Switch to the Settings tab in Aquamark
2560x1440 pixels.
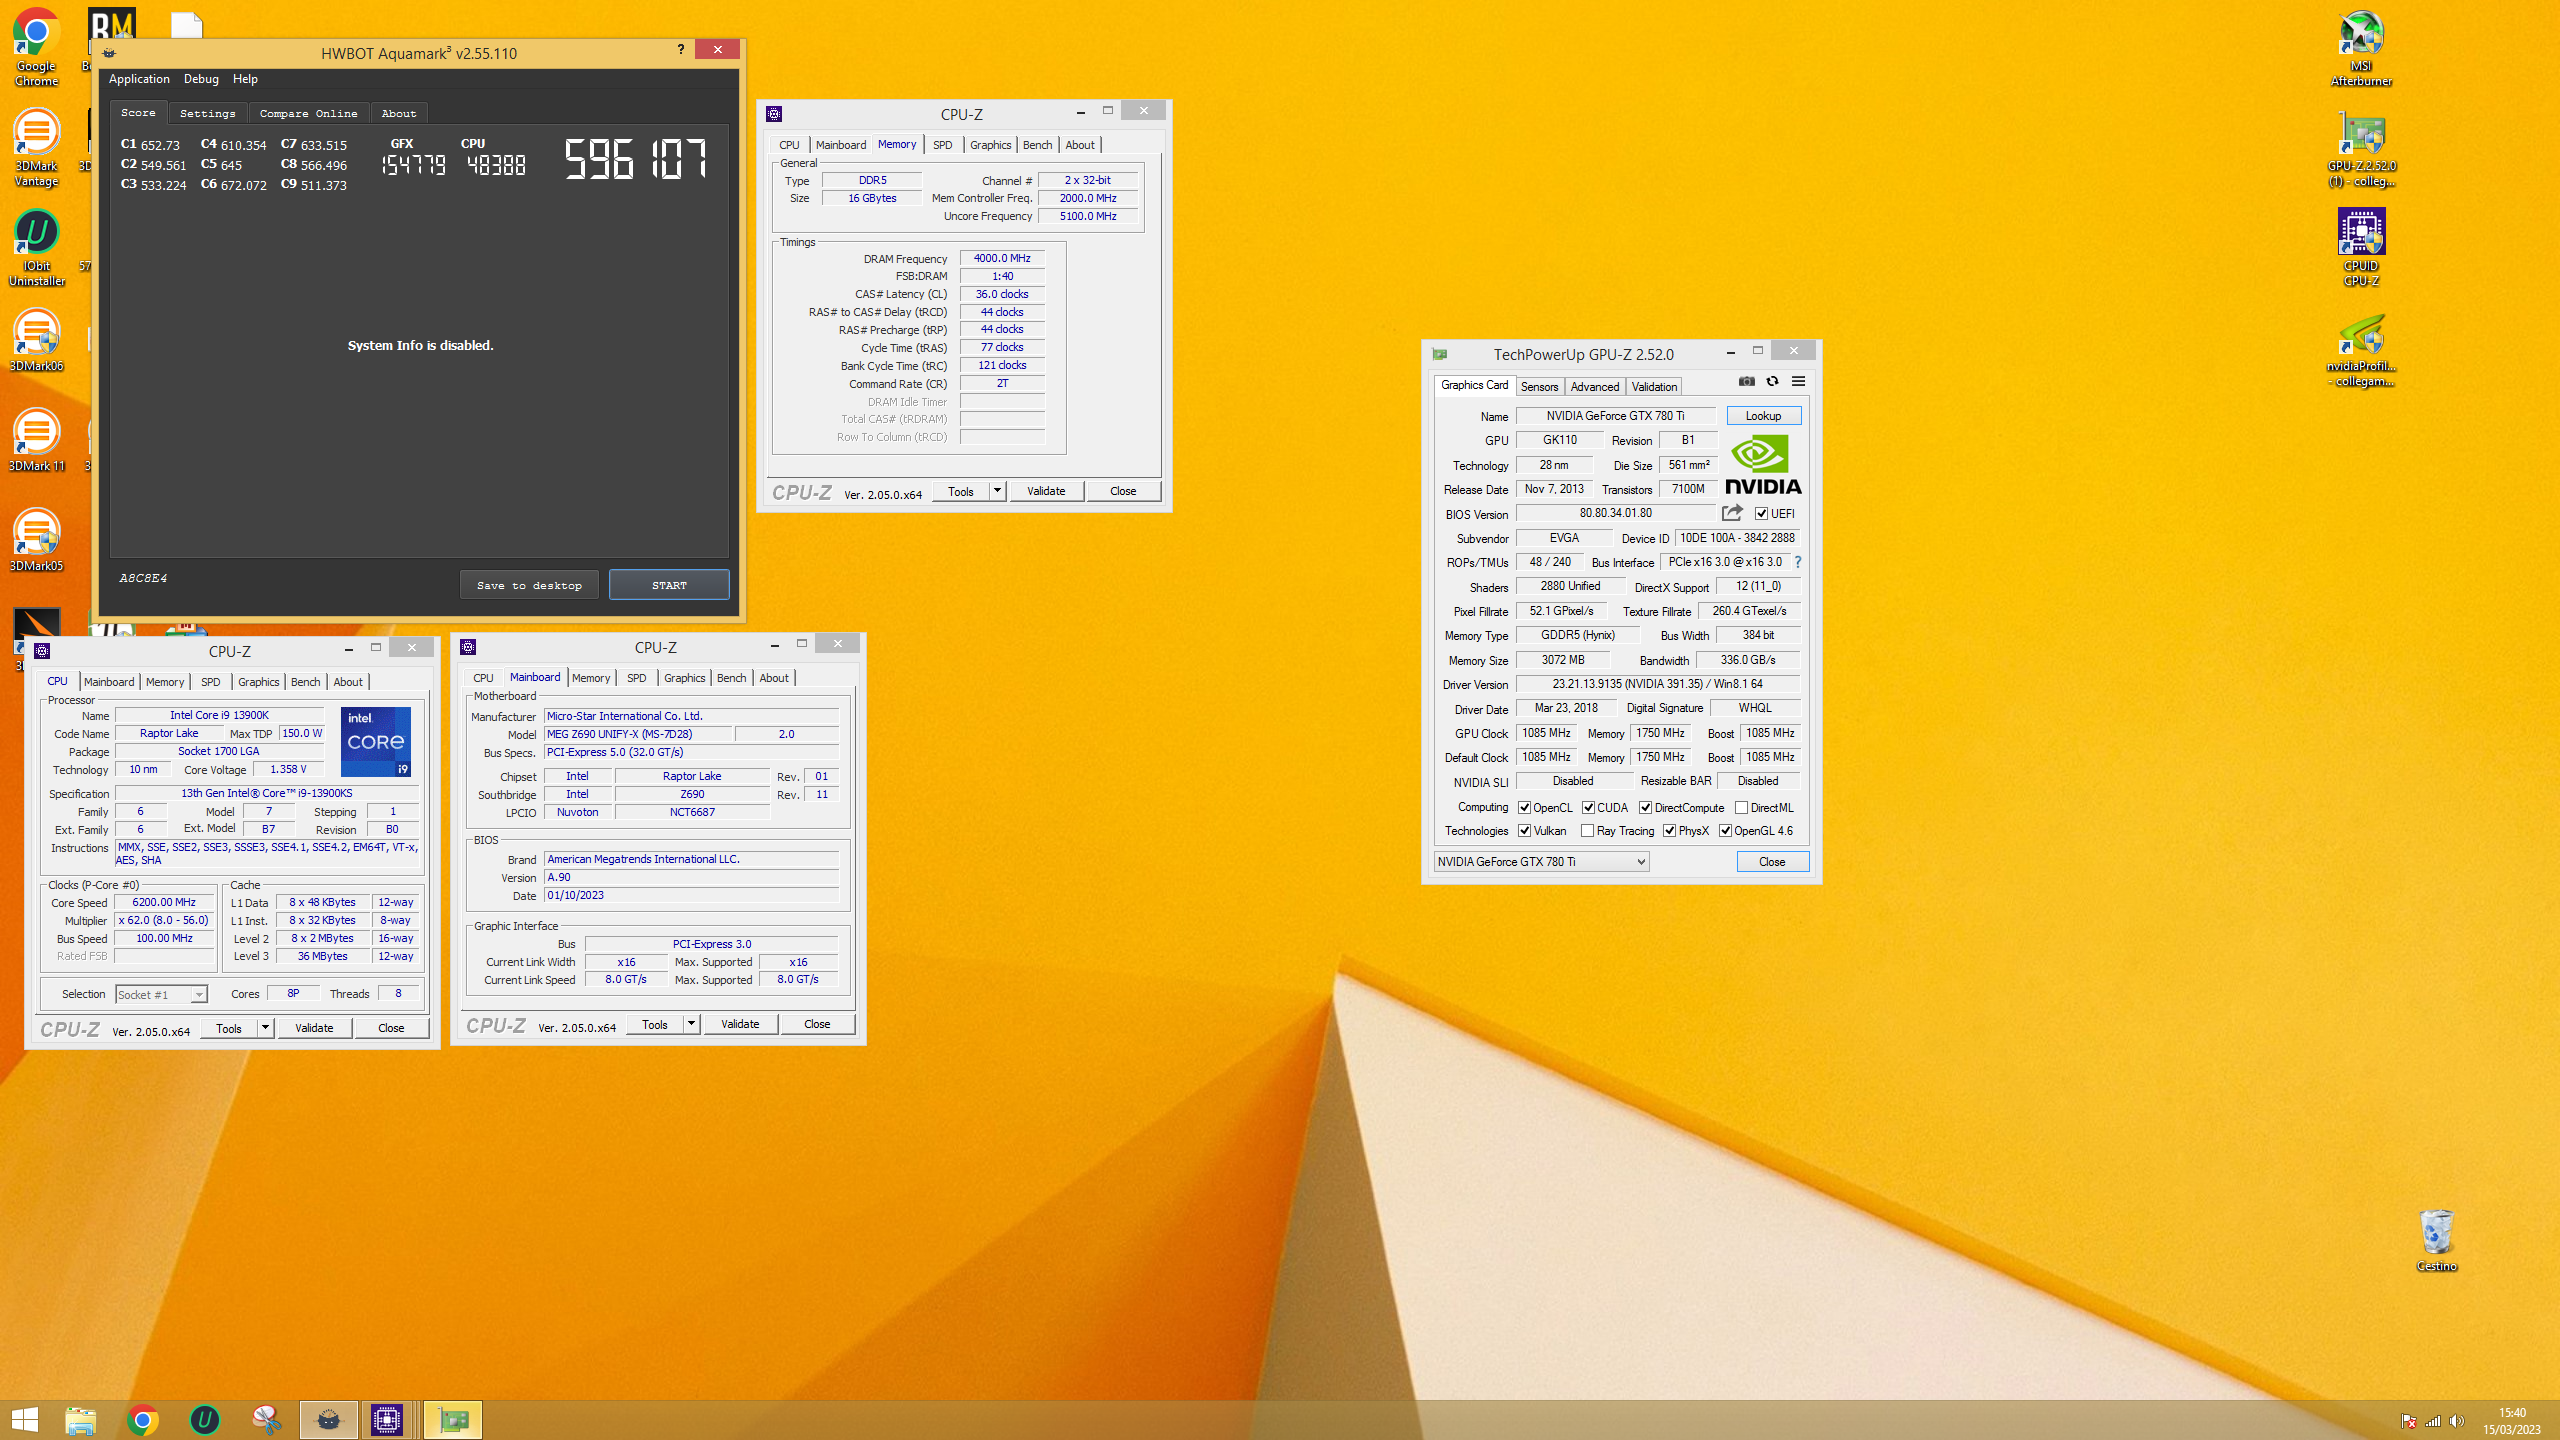pos(208,113)
